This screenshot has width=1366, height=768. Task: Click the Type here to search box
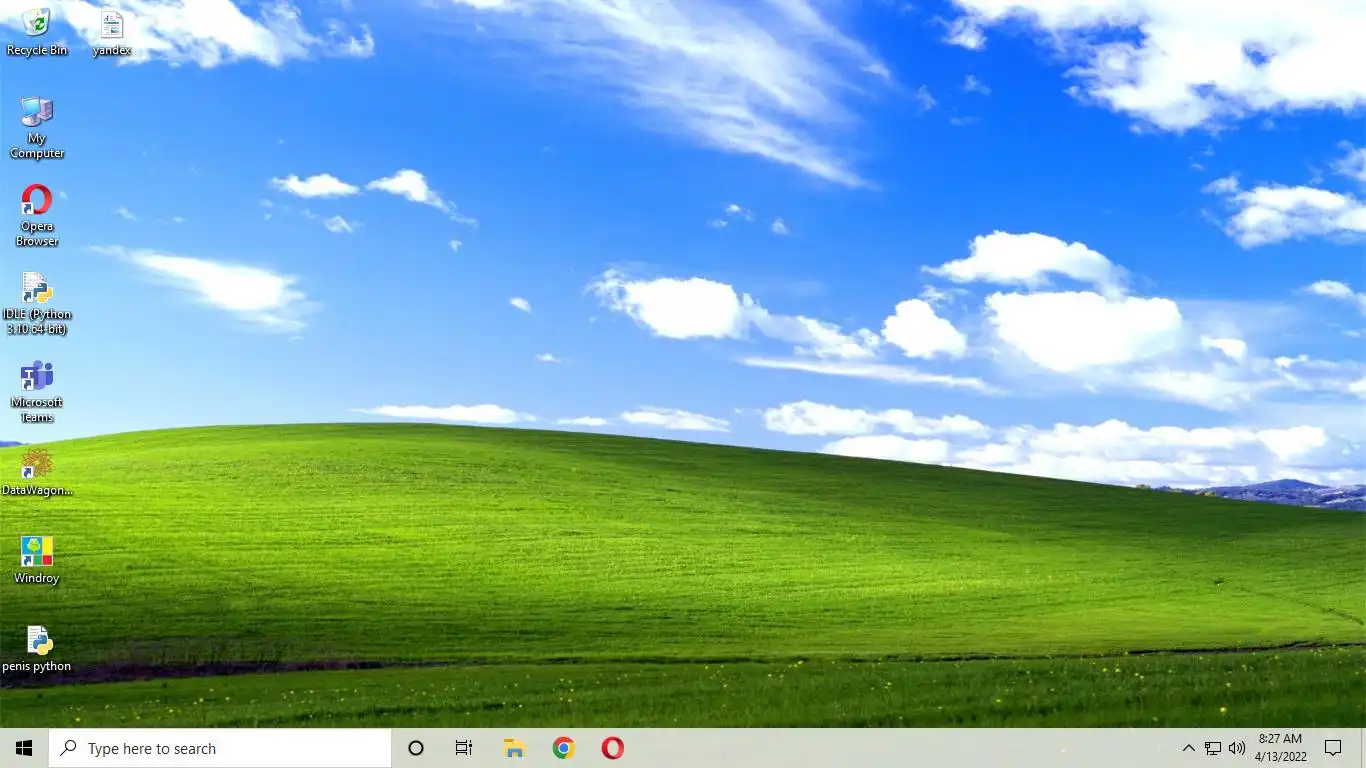(220, 748)
